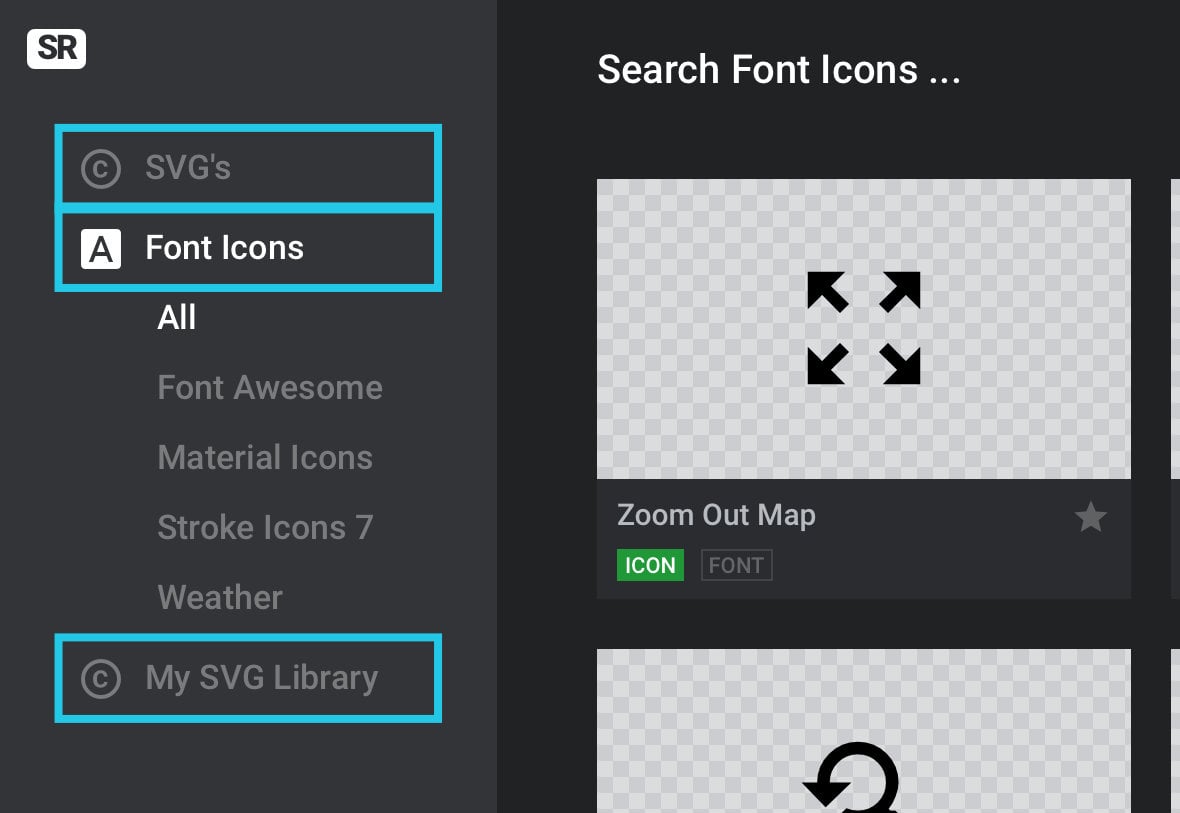
Task: Favorite Zoom Out Map with the star
Action: 1090,517
